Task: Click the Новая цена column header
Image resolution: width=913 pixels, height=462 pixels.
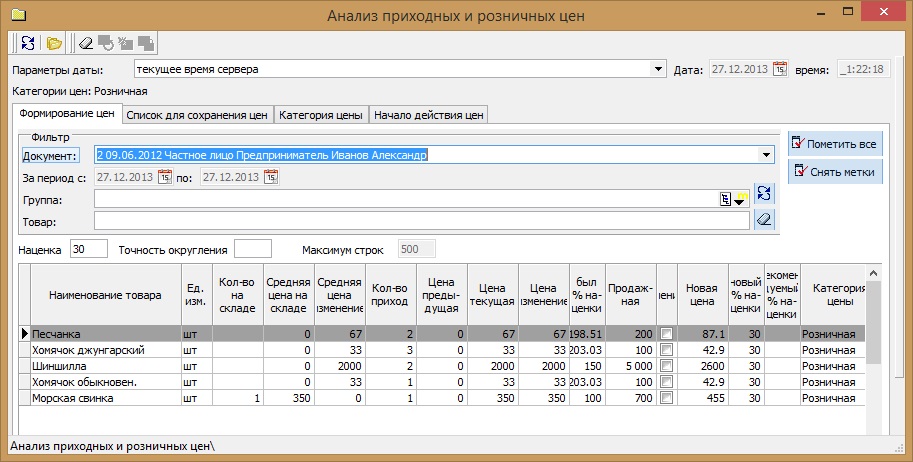Action: 702,295
